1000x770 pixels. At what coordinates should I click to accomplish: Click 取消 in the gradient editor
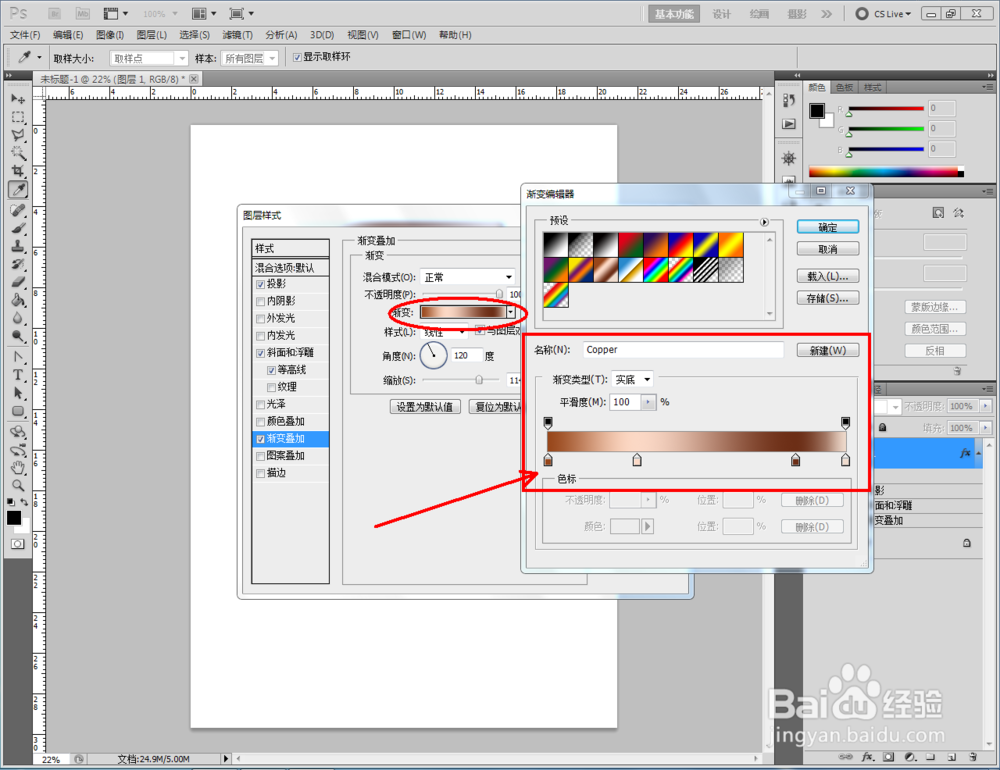(828, 249)
